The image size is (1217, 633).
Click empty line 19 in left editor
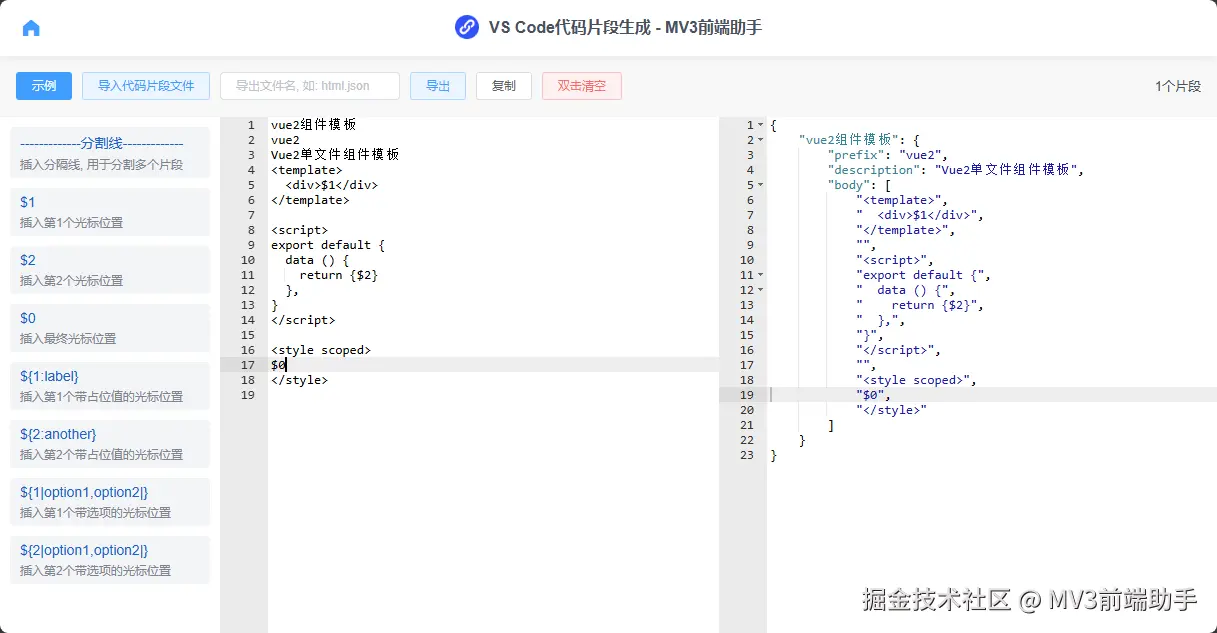coord(493,395)
